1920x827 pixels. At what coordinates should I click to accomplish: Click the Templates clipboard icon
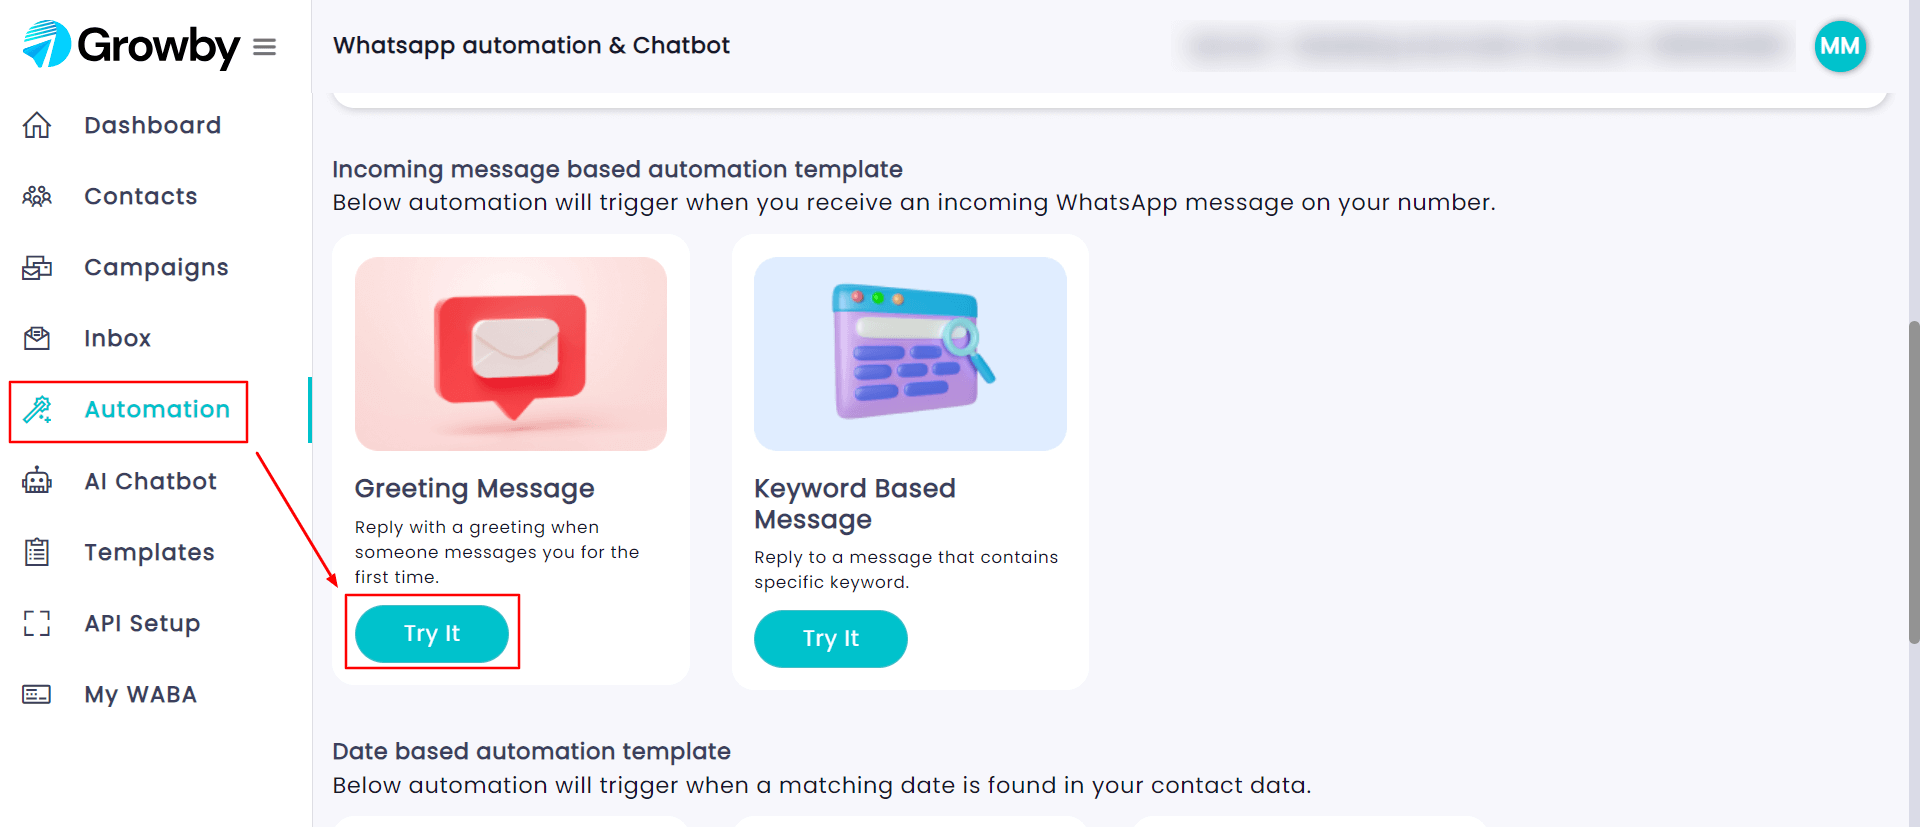click(37, 552)
